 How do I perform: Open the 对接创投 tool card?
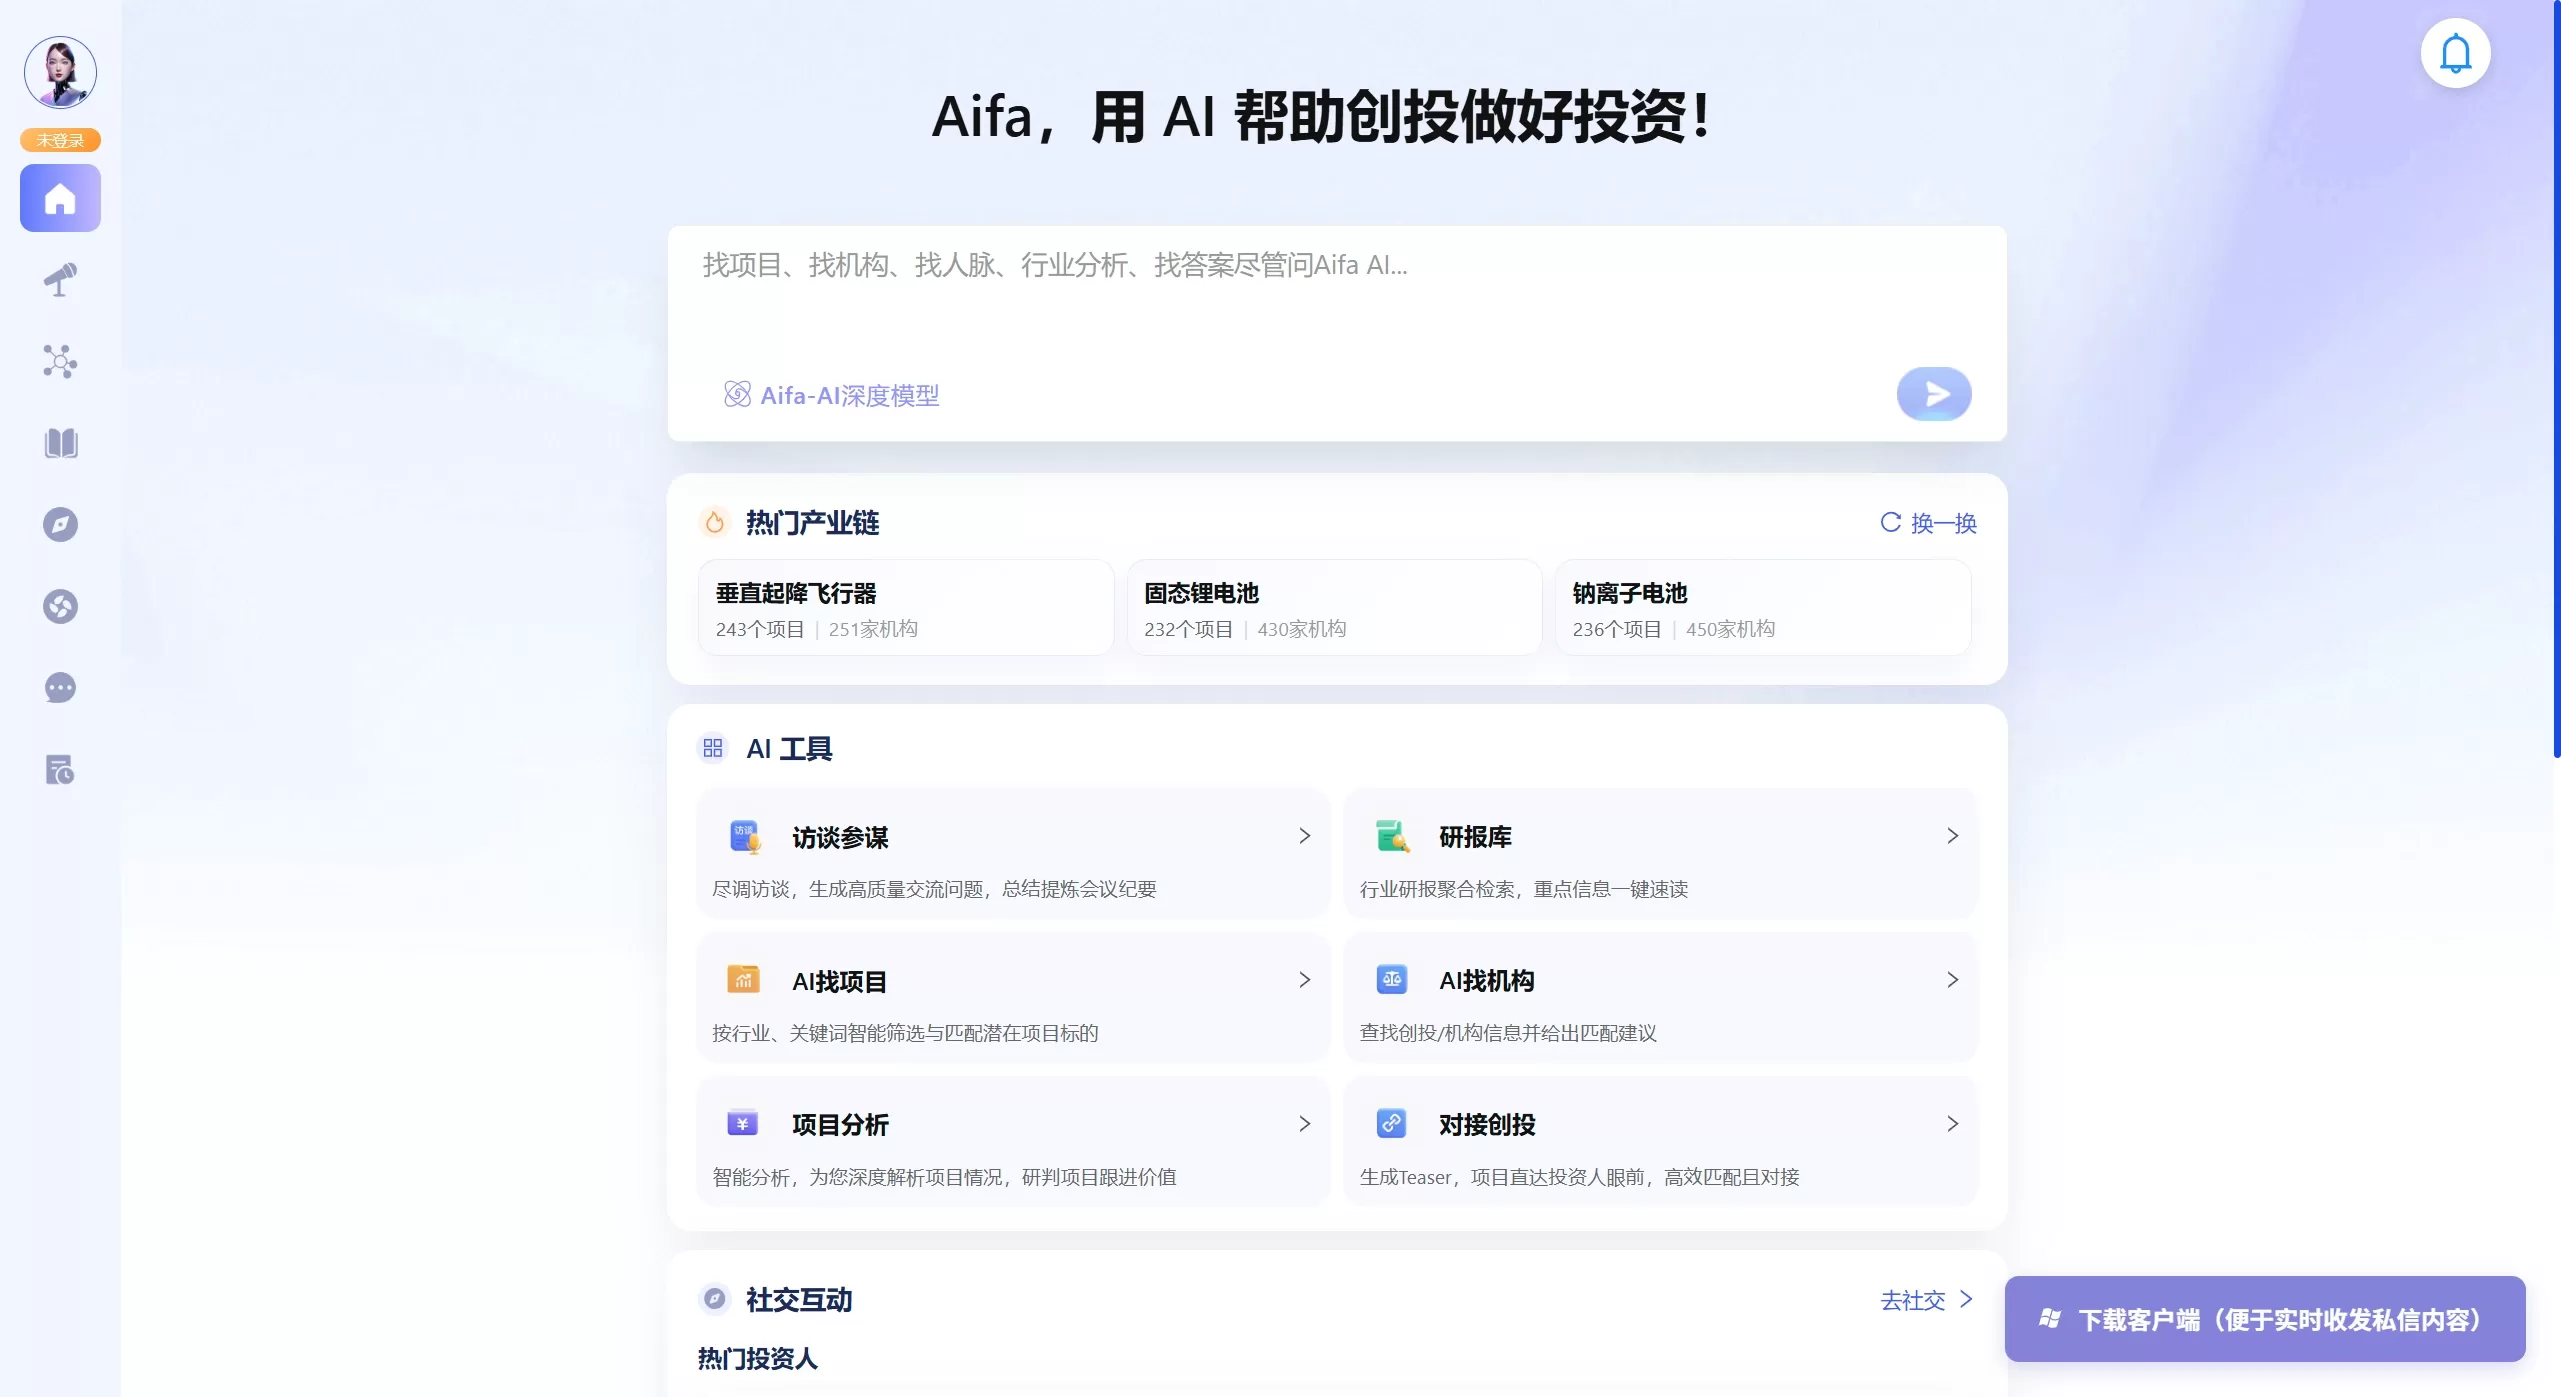tap(1660, 1142)
